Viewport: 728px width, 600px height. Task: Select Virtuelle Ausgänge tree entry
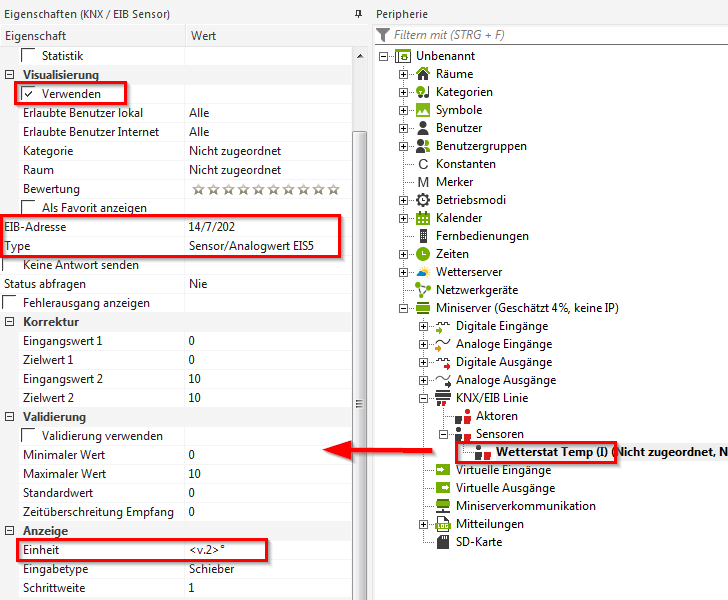tap(505, 488)
